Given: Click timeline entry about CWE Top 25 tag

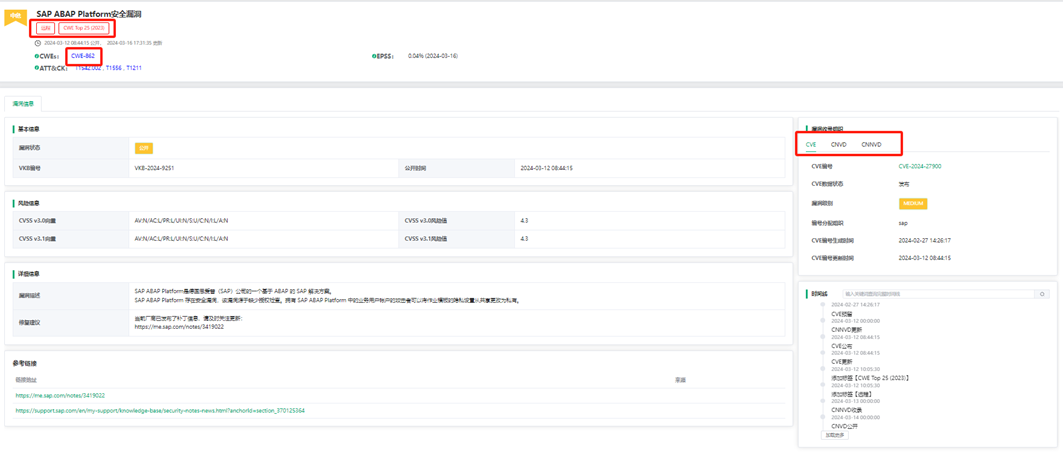Looking at the screenshot, I should (x=870, y=377).
